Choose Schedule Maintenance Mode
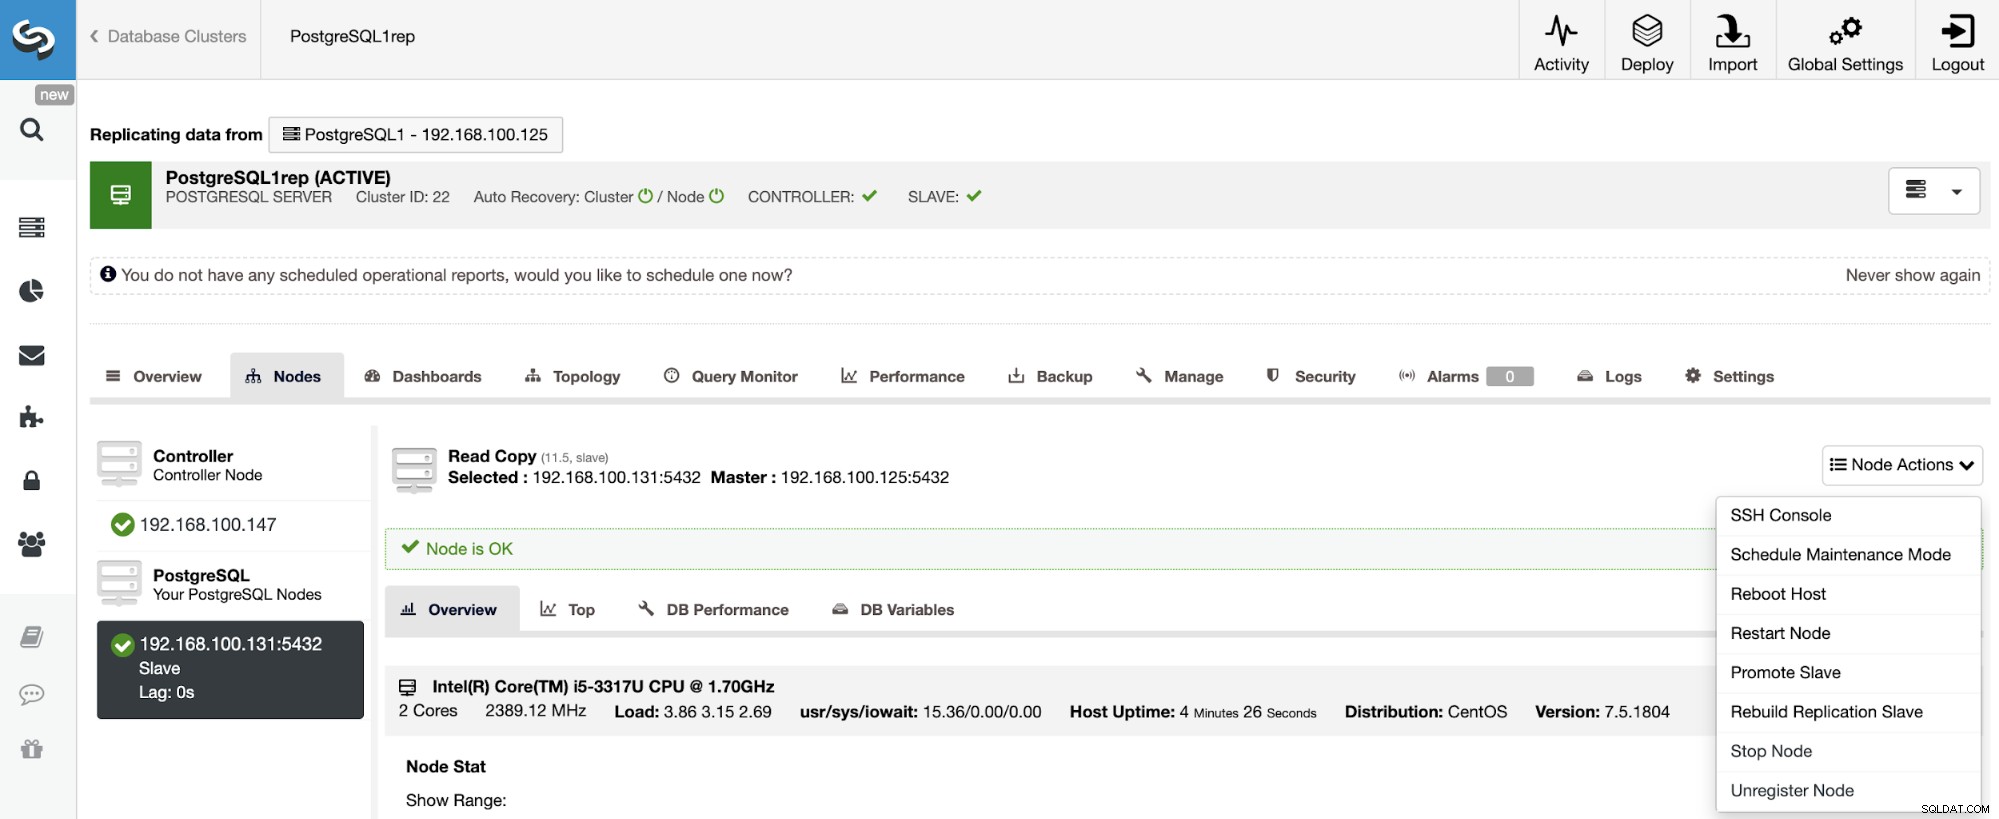This screenshot has width=1999, height=819. tap(1848, 554)
